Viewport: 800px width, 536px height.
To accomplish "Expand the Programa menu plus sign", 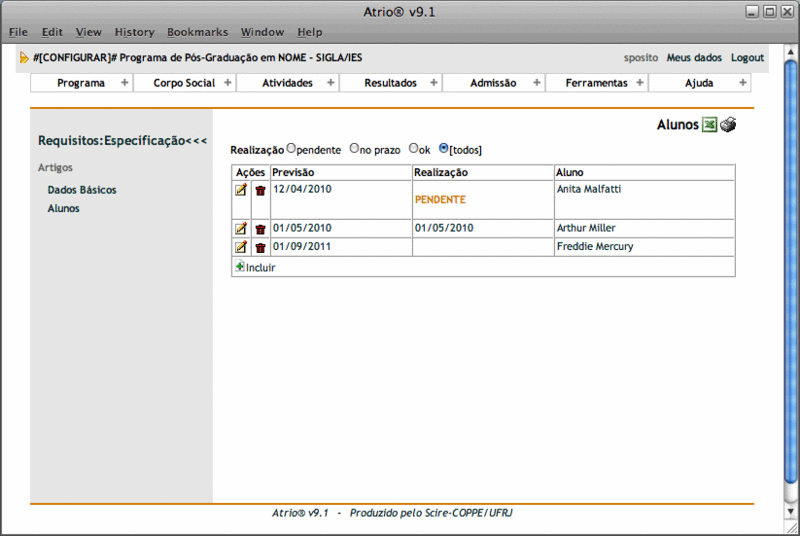I will 125,83.
